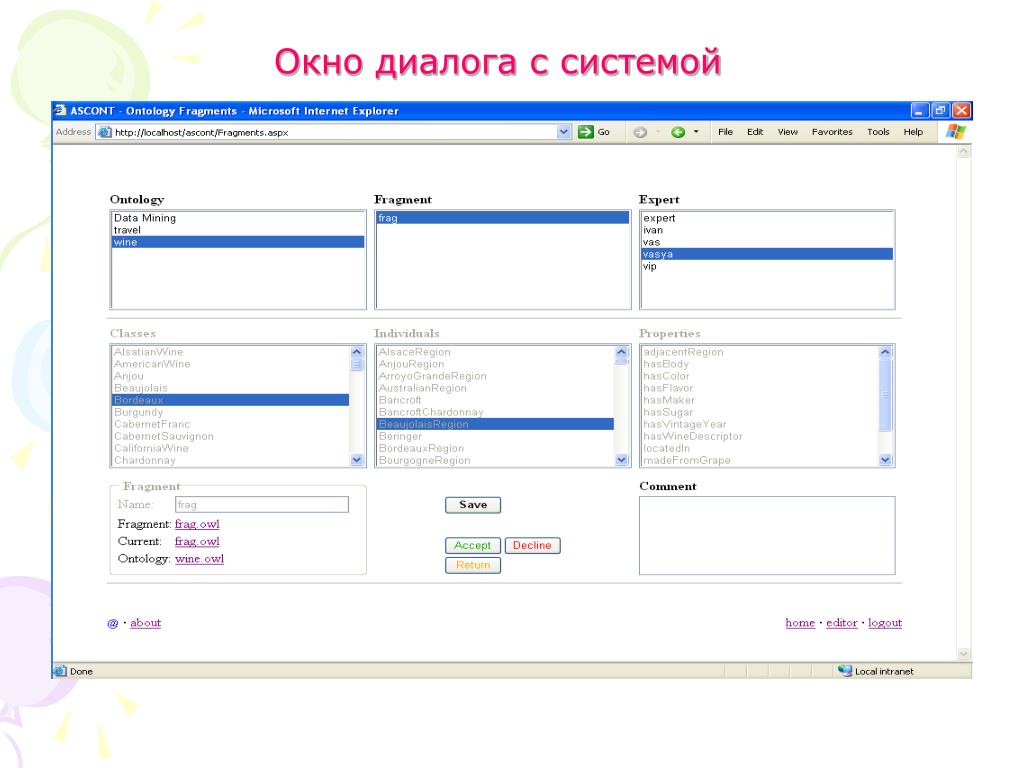Click the green Back navigation arrow
The width and height of the screenshot is (1024, 768).
point(678,132)
